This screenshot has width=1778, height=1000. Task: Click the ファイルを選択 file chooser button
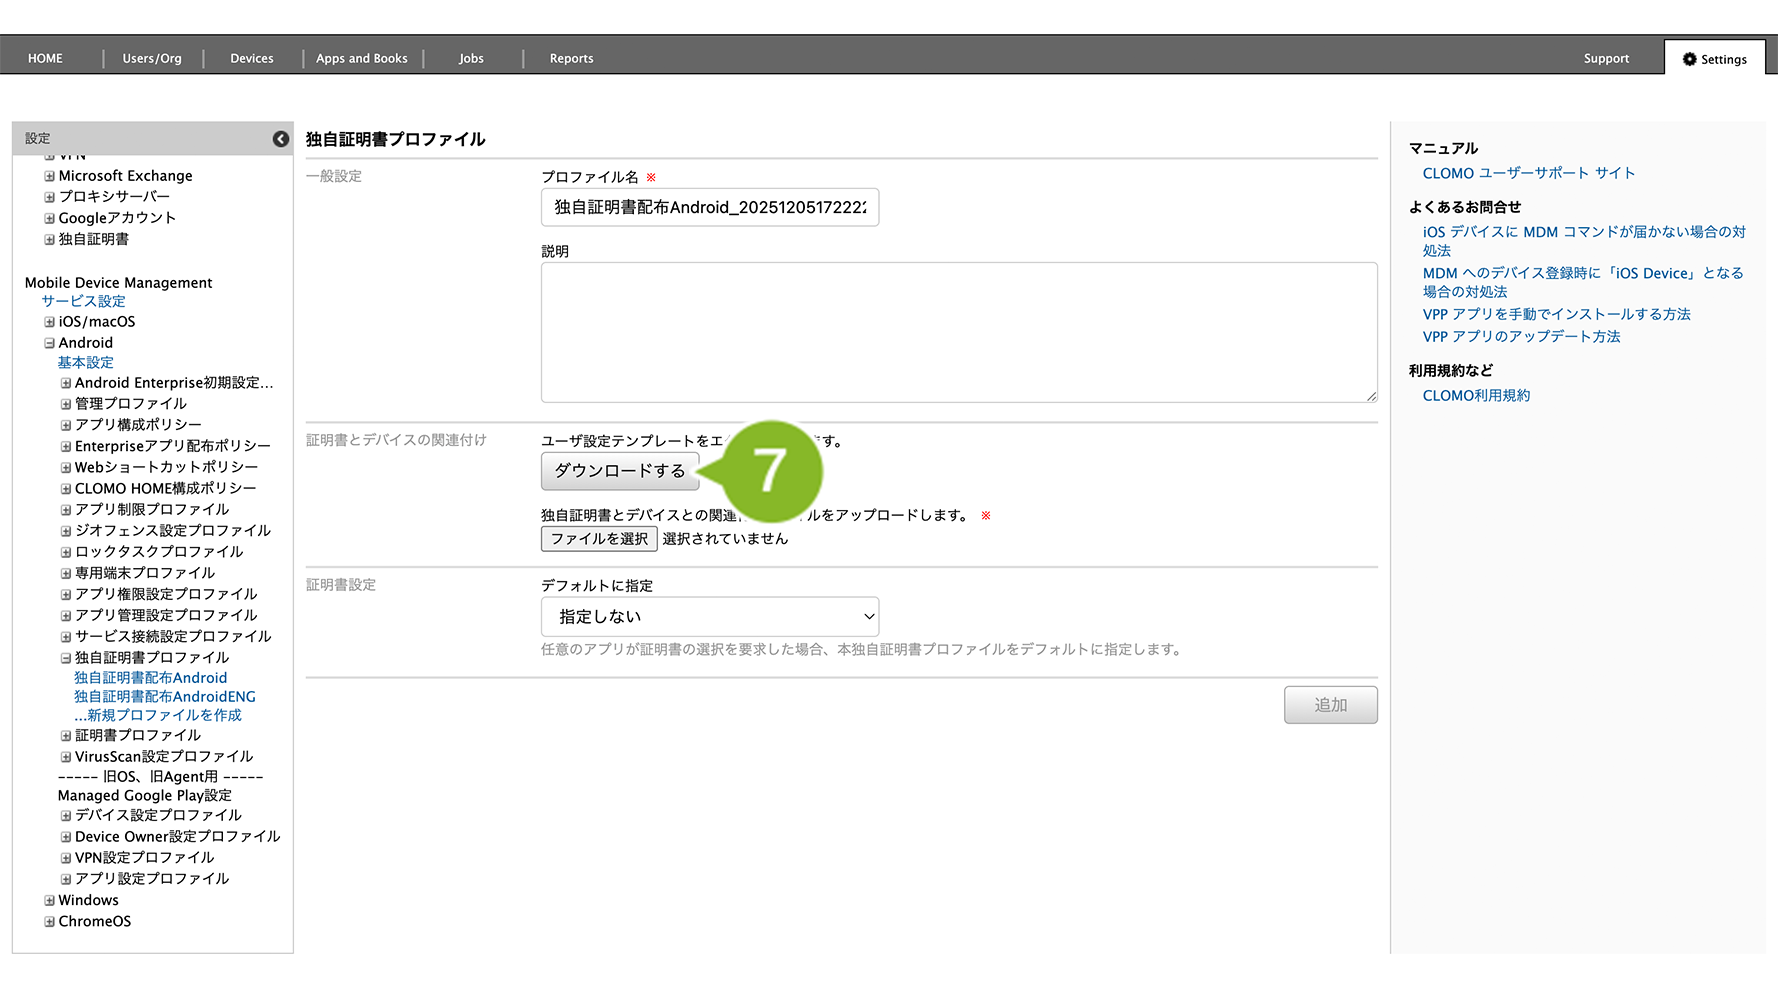click(599, 539)
